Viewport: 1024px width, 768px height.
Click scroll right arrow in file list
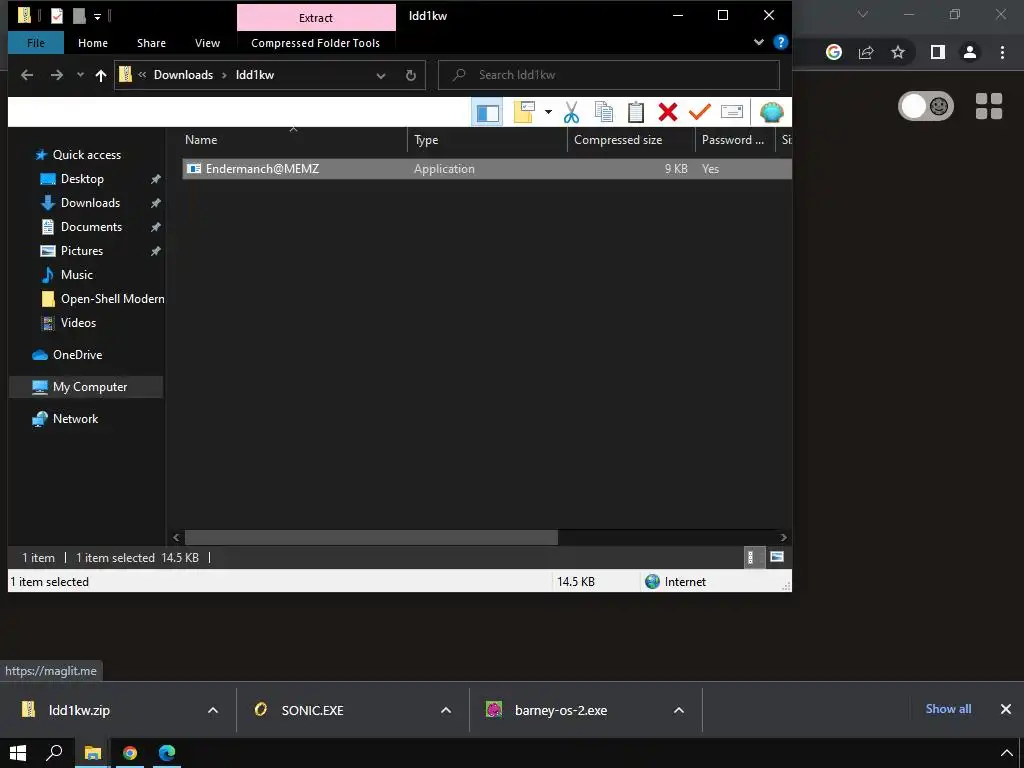pos(784,537)
